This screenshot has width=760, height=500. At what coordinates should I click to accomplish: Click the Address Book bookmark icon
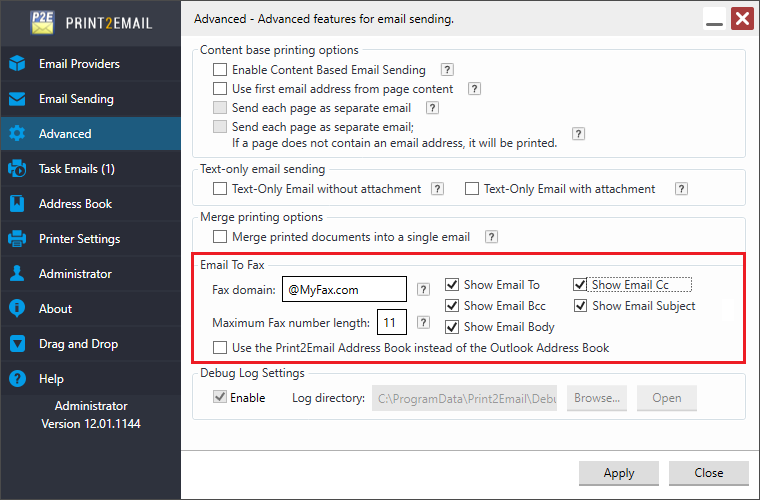point(17,203)
